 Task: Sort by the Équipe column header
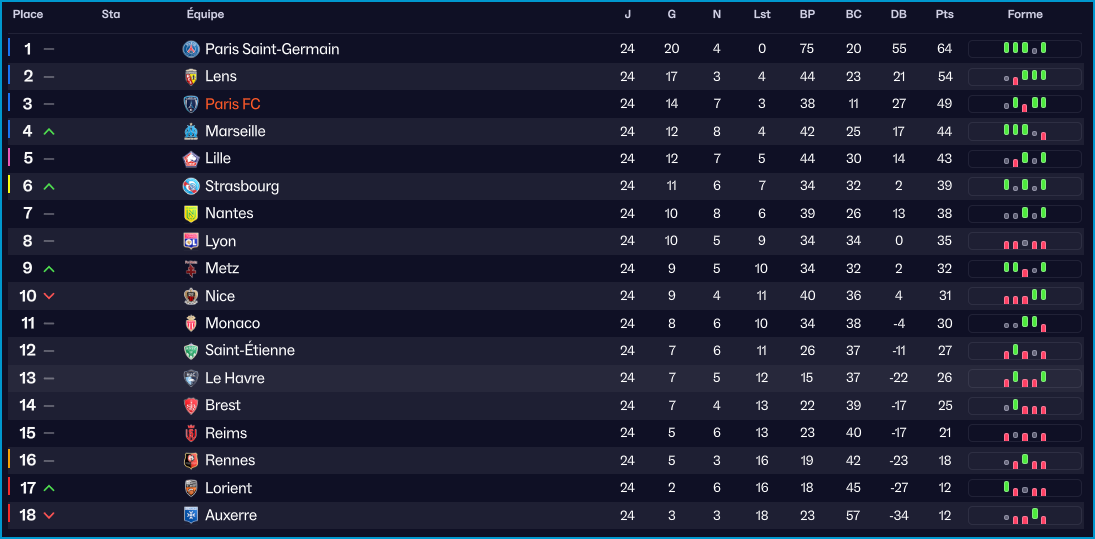[205, 15]
